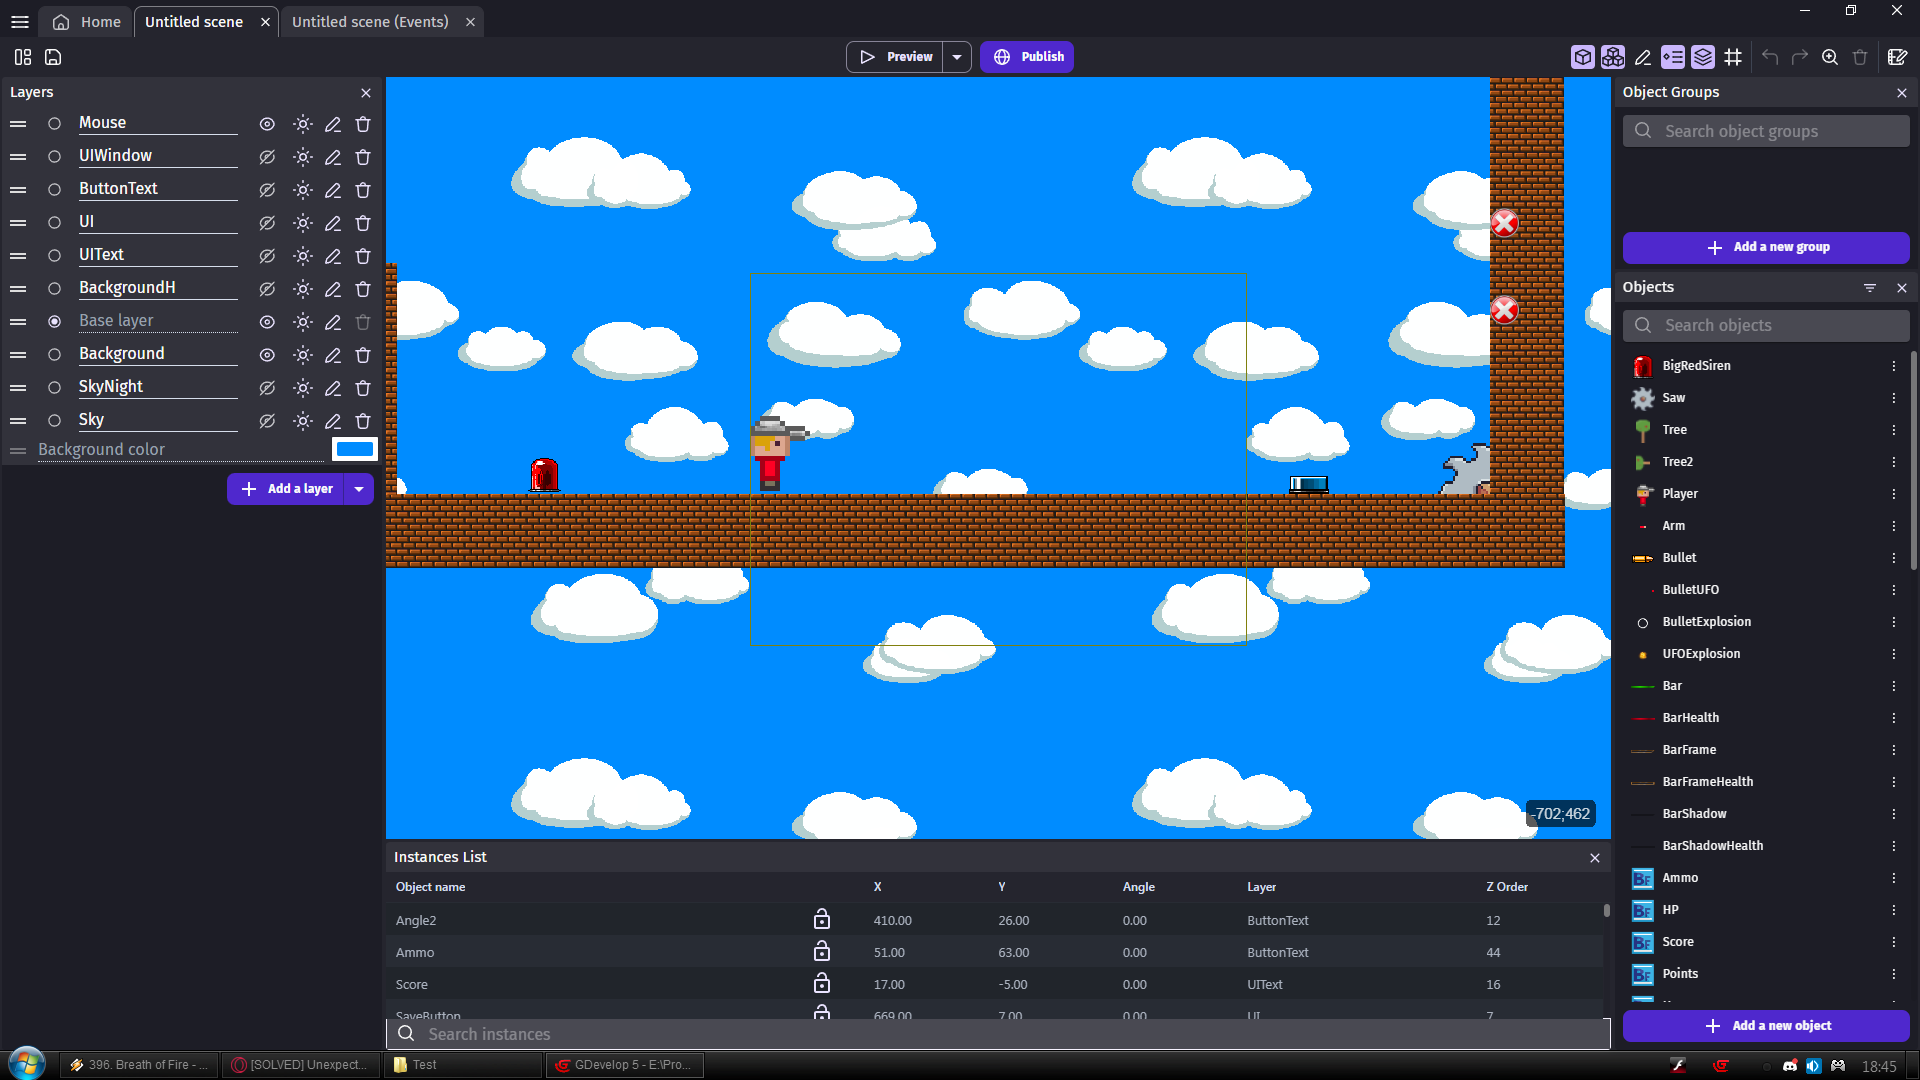The image size is (1920, 1080).
Task: Open main hamburger menu
Action: (x=20, y=21)
